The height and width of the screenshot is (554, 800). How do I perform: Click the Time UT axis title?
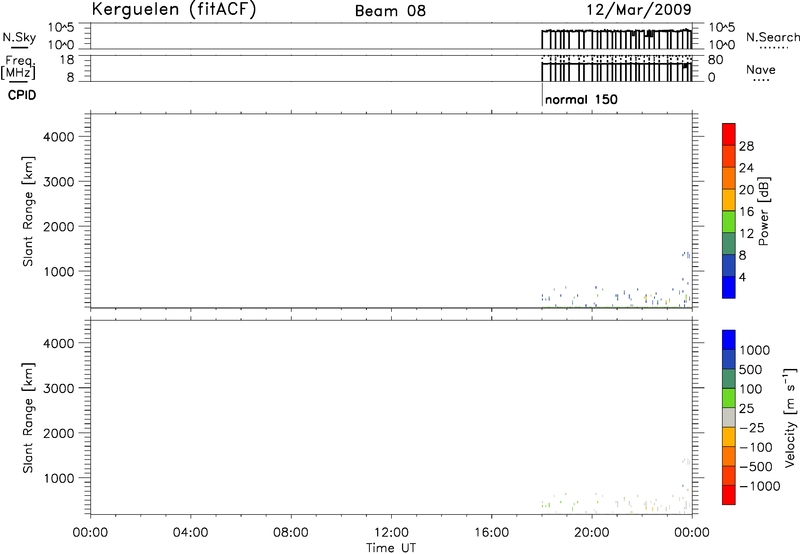click(x=391, y=548)
